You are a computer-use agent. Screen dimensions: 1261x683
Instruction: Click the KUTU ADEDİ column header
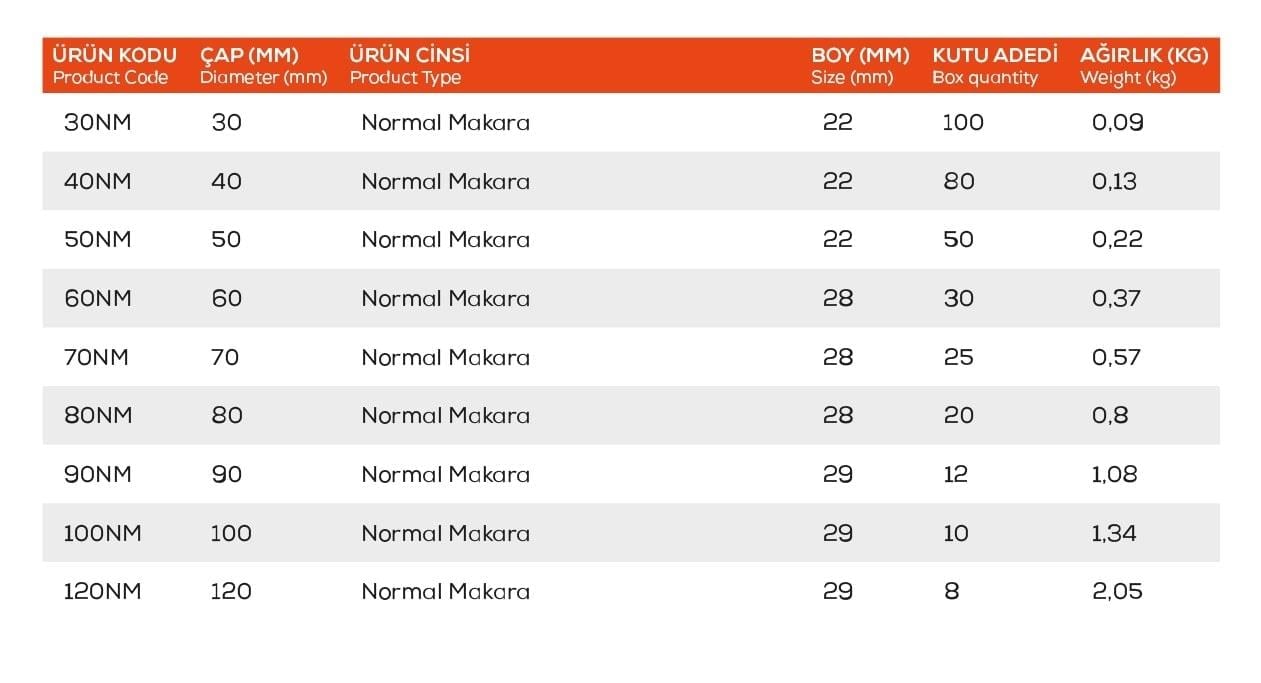(994, 65)
